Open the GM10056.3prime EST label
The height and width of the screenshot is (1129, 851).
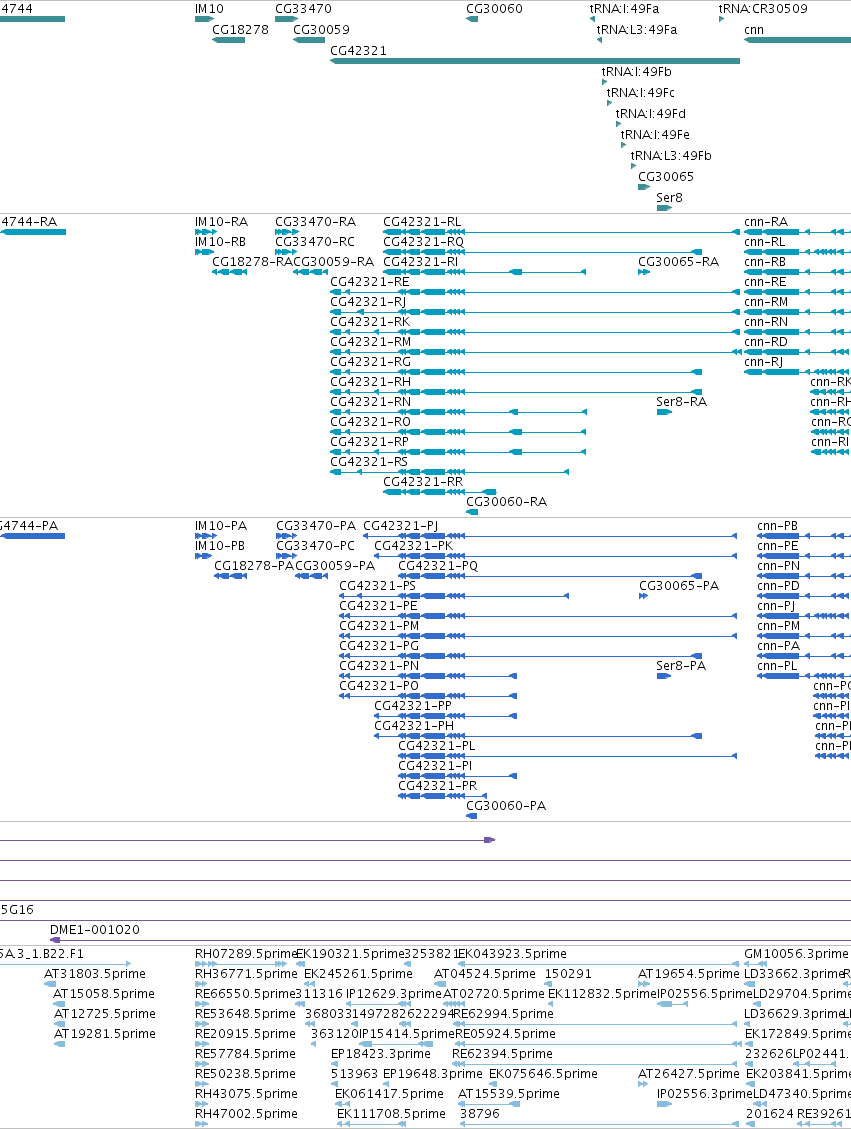796,954
